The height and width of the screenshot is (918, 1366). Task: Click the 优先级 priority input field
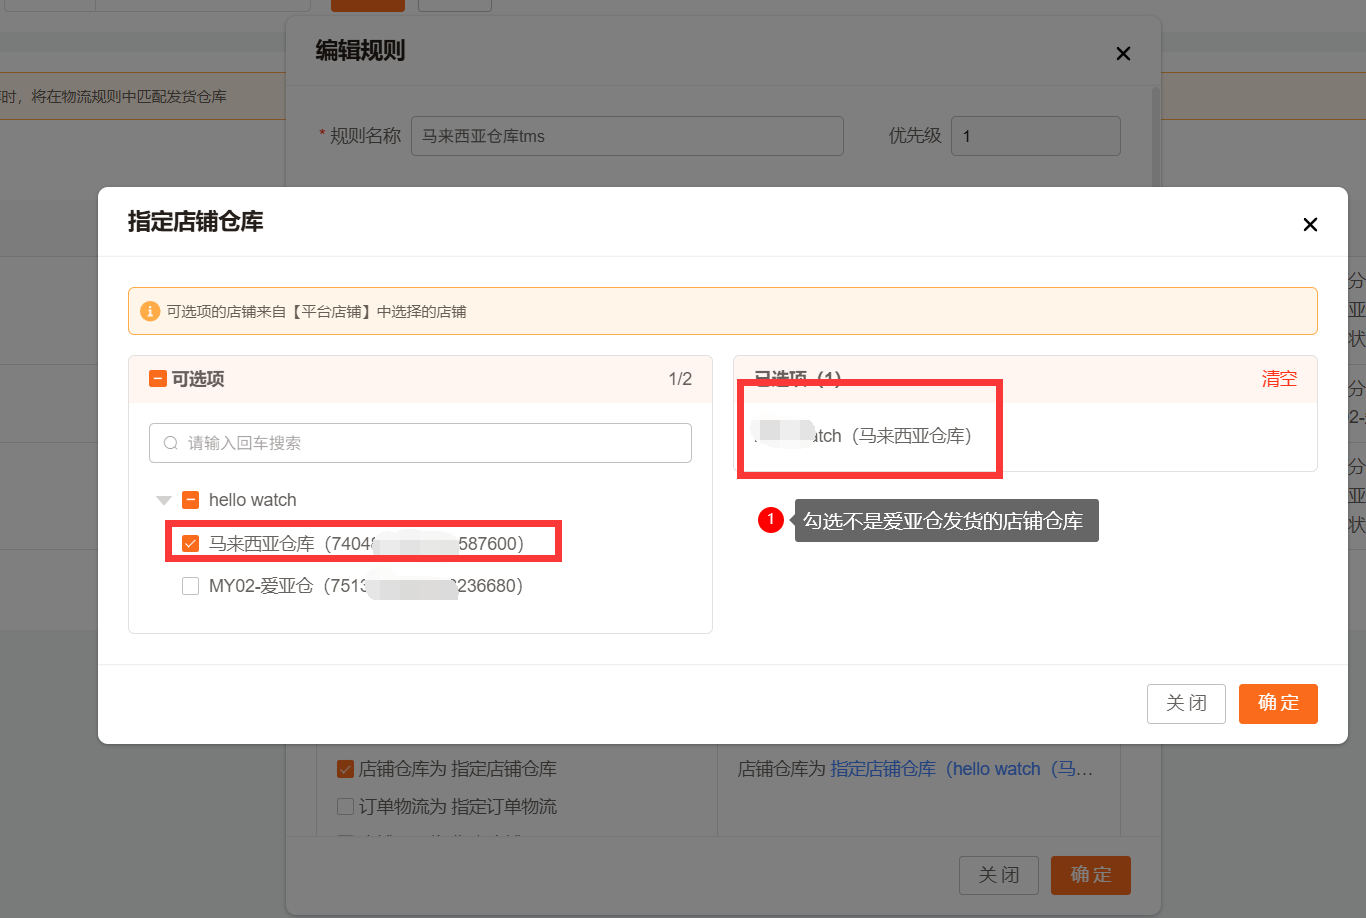(1035, 136)
